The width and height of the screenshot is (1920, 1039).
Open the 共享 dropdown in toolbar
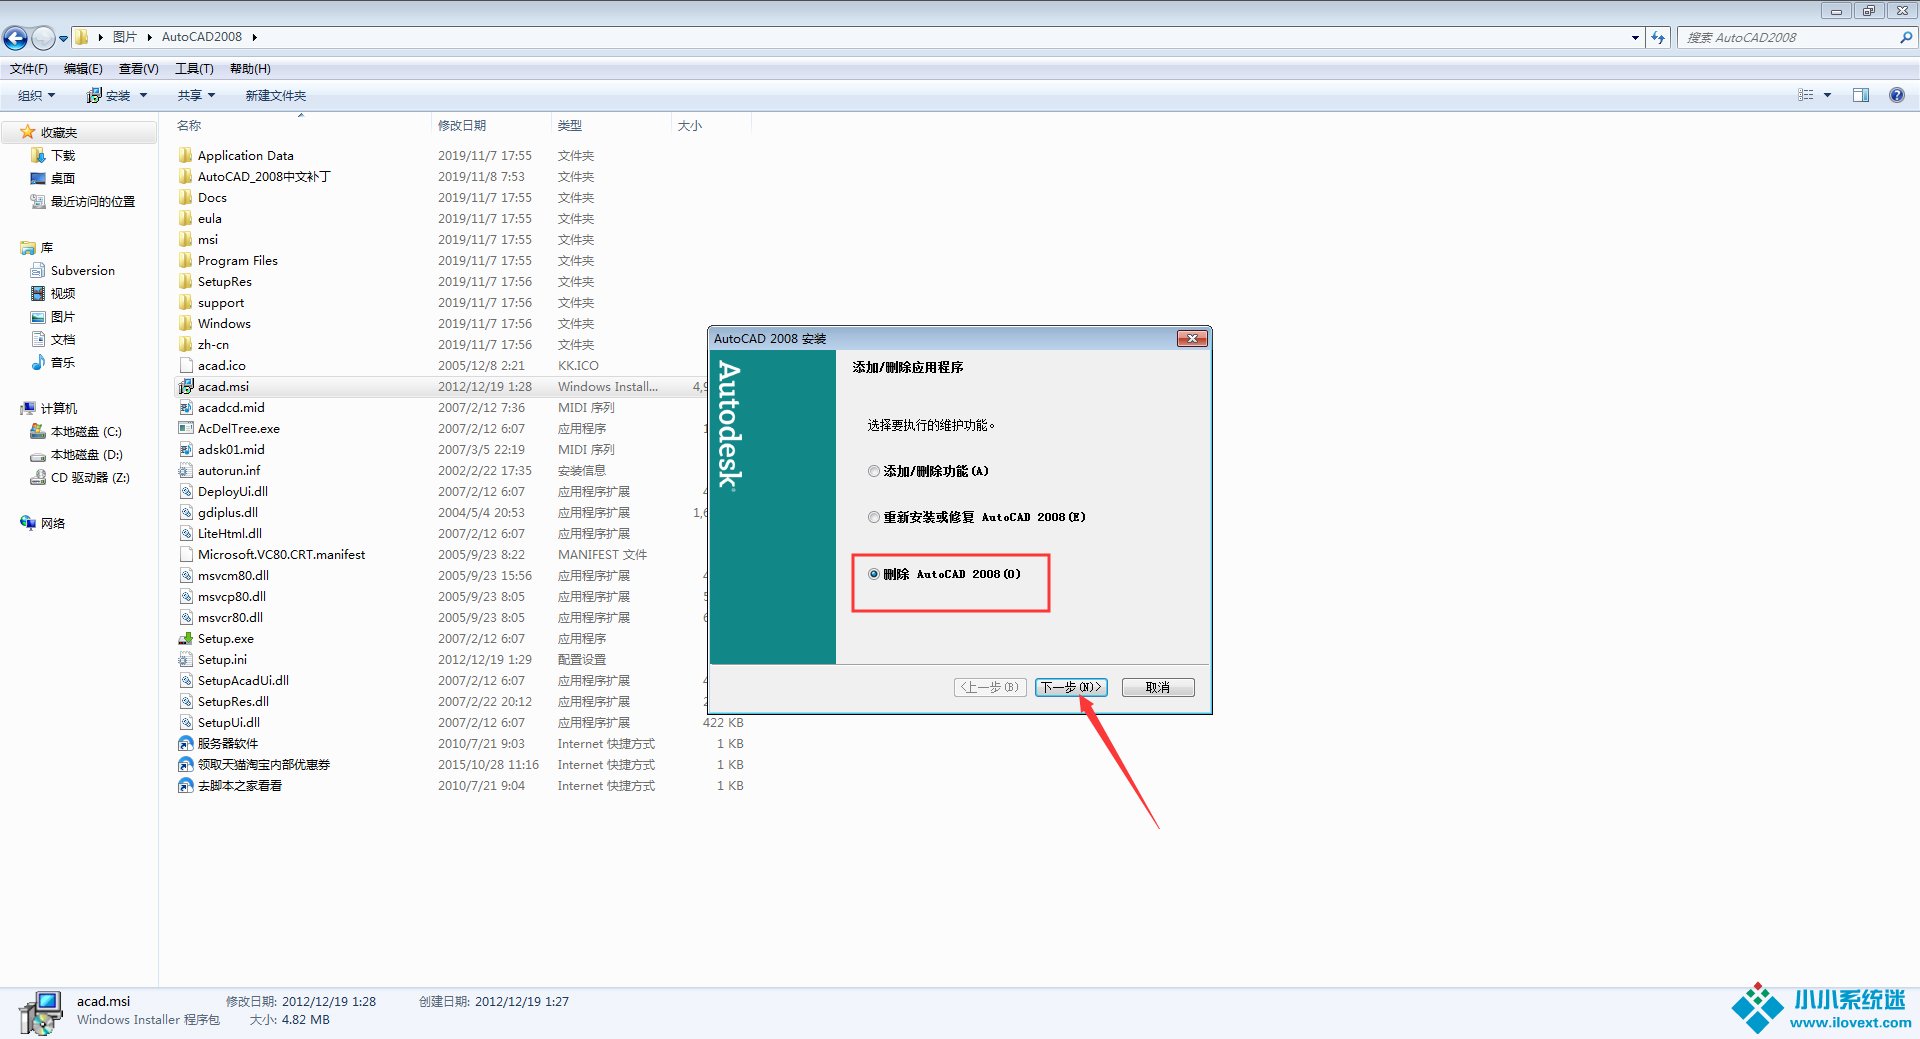tap(196, 96)
